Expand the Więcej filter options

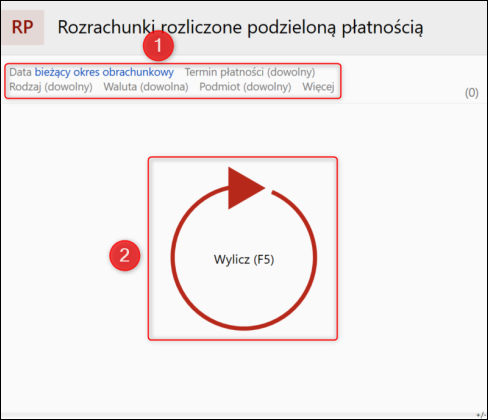point(318,87)
